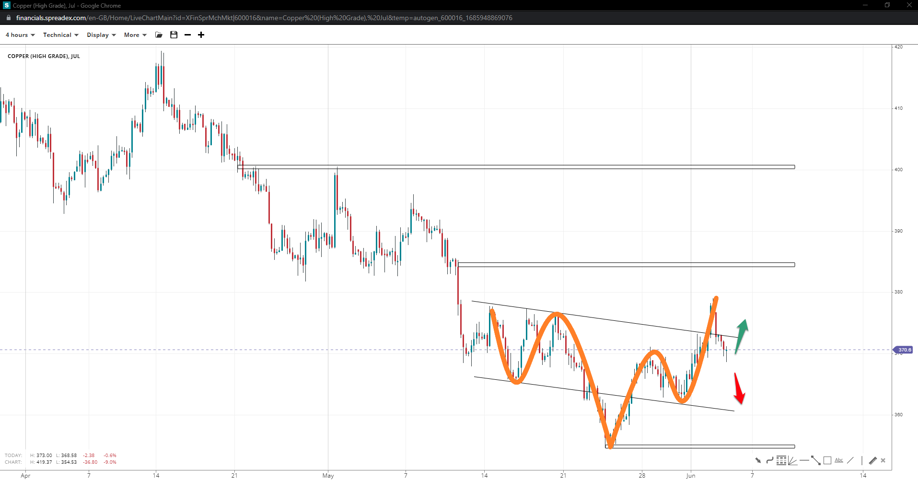
Task: Zoom out with the minus icon
Action: pyautogui.click(x=187, y=35)
